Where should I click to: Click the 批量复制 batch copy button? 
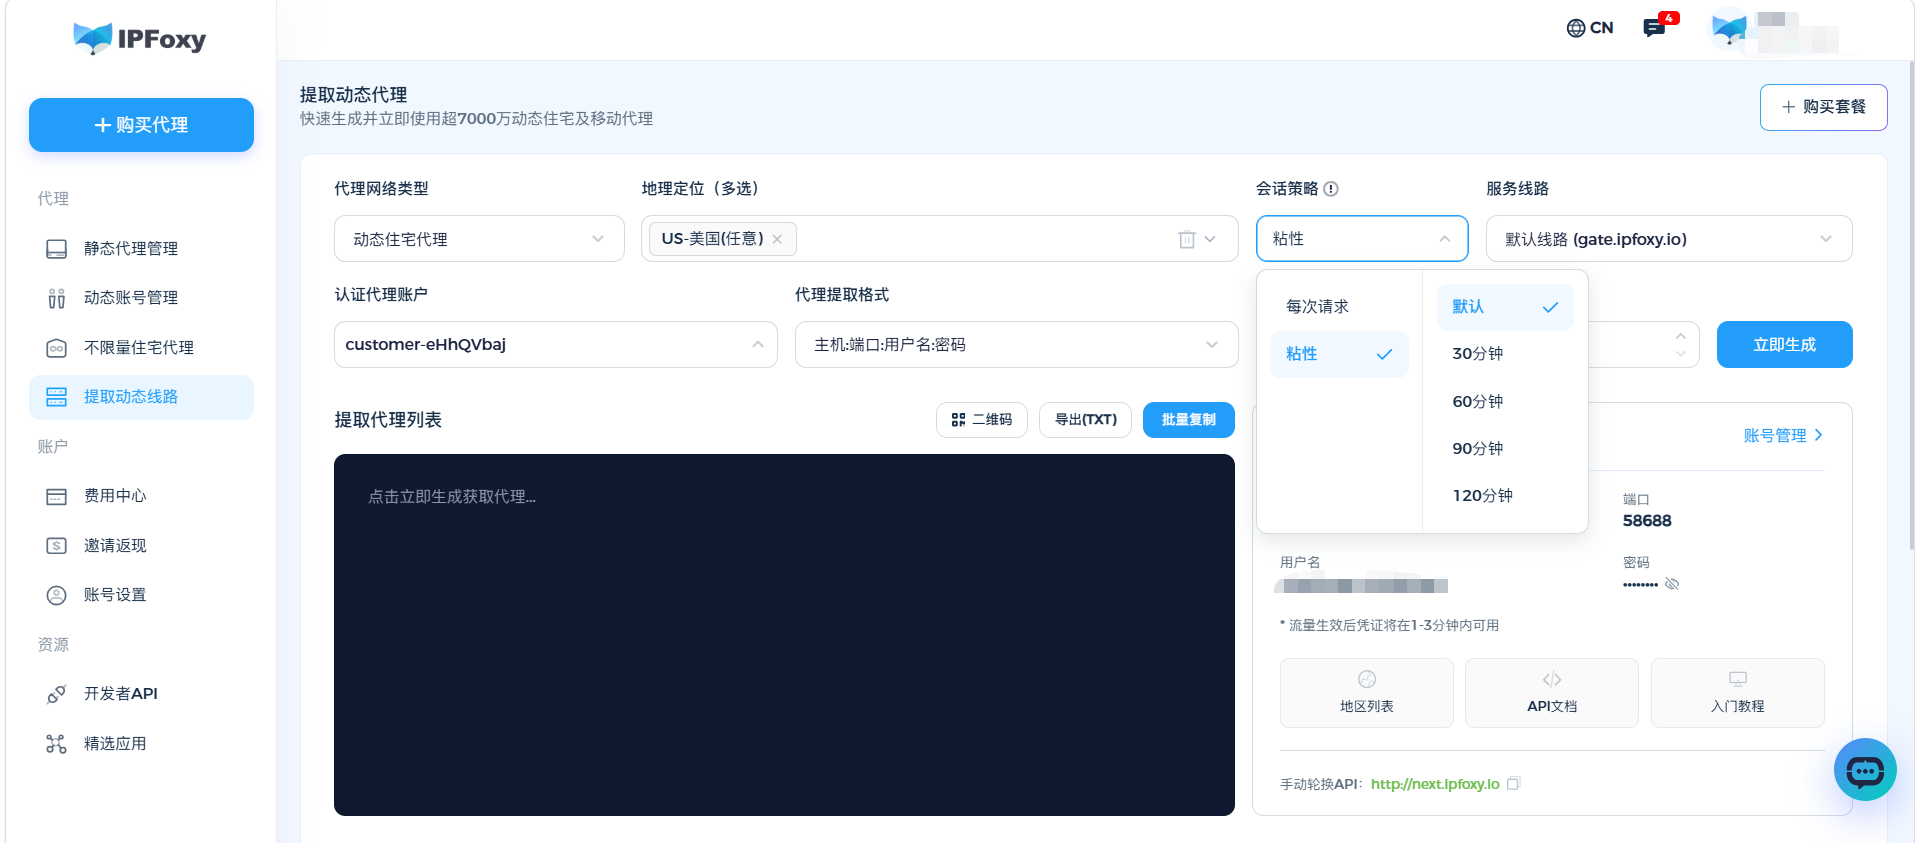click(x=1188, y=420)
